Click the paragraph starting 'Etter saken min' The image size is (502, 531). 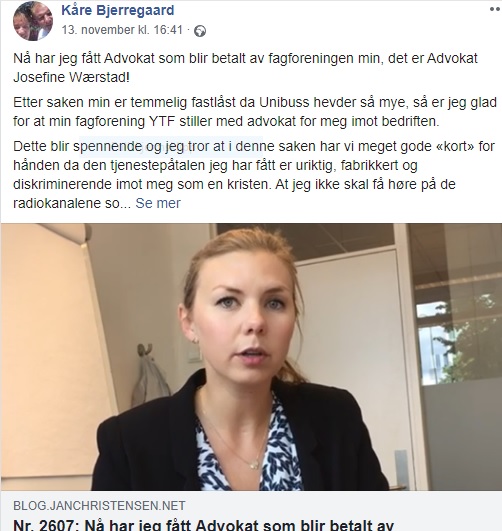[x=255, y=112]
